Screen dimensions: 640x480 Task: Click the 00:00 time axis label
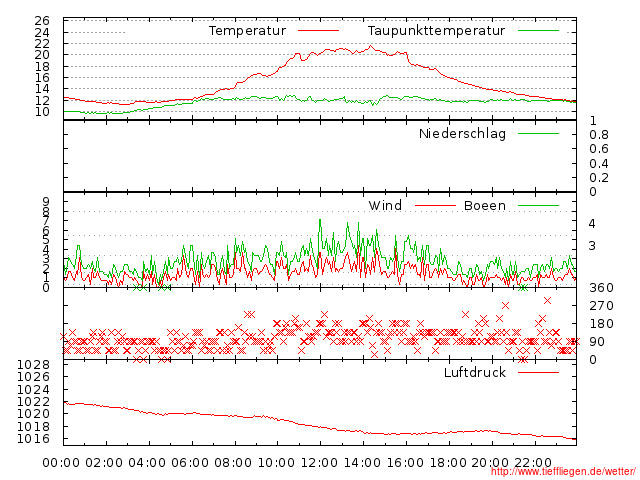click(61, 463)
